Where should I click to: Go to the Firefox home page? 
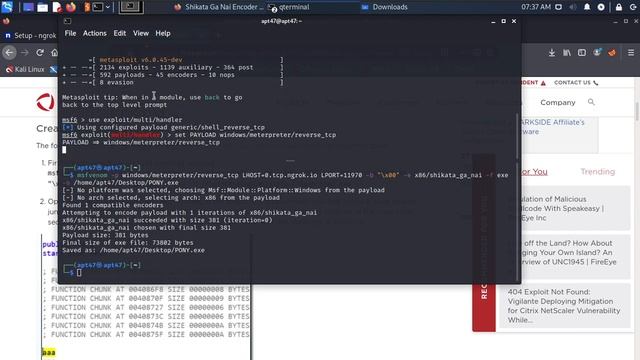coord(54,52)
